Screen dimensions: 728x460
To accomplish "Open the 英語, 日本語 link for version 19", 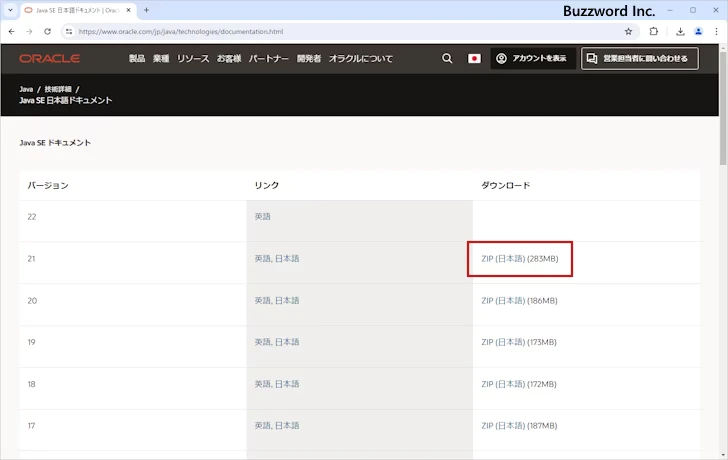I will pos(277,342).
